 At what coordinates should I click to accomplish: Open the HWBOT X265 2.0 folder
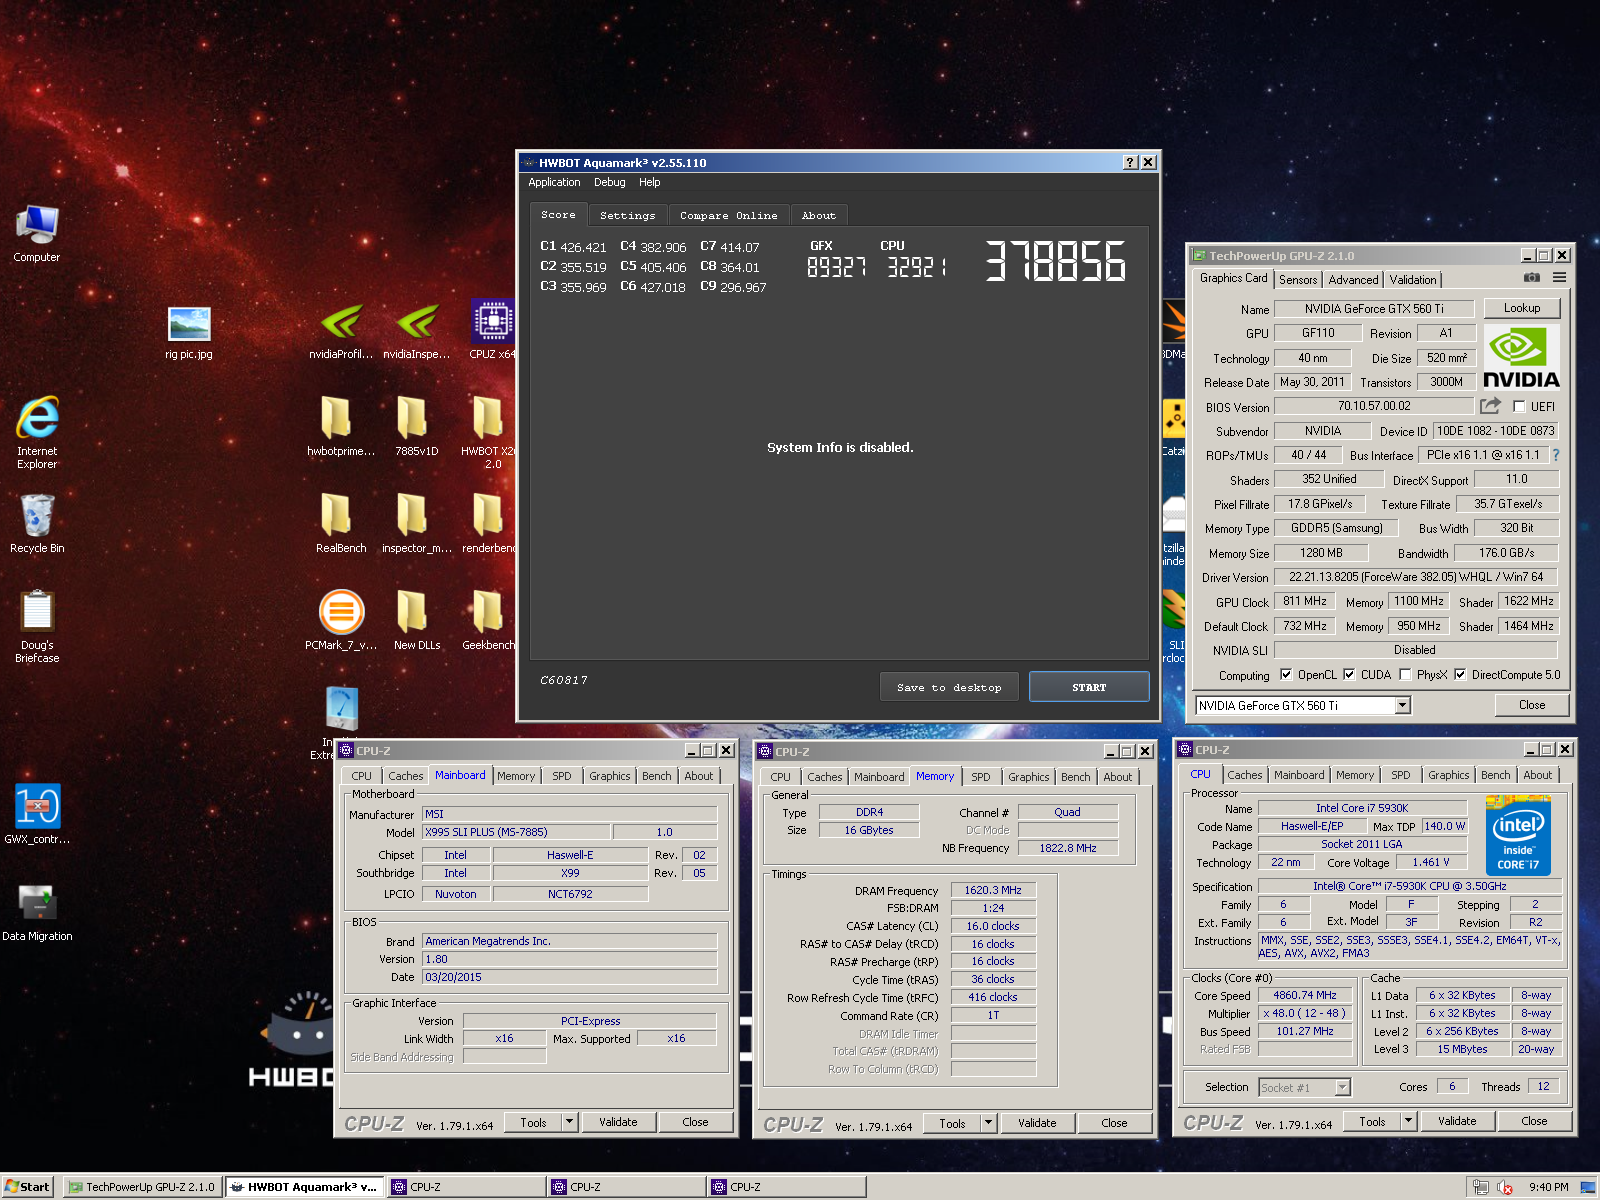(x=489, y=433)
